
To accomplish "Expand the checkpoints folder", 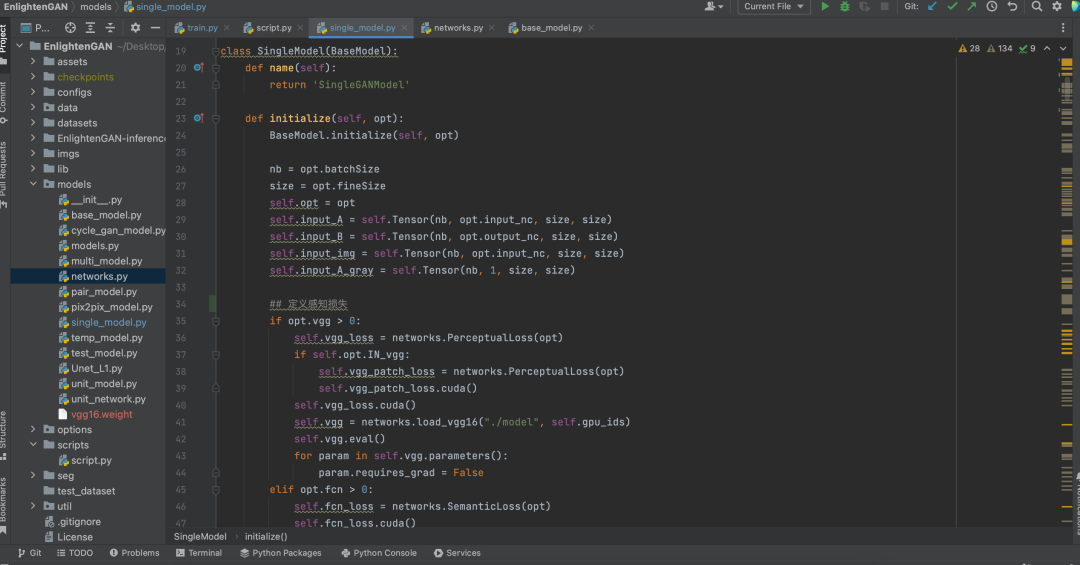I will click(x=33, y=76).
